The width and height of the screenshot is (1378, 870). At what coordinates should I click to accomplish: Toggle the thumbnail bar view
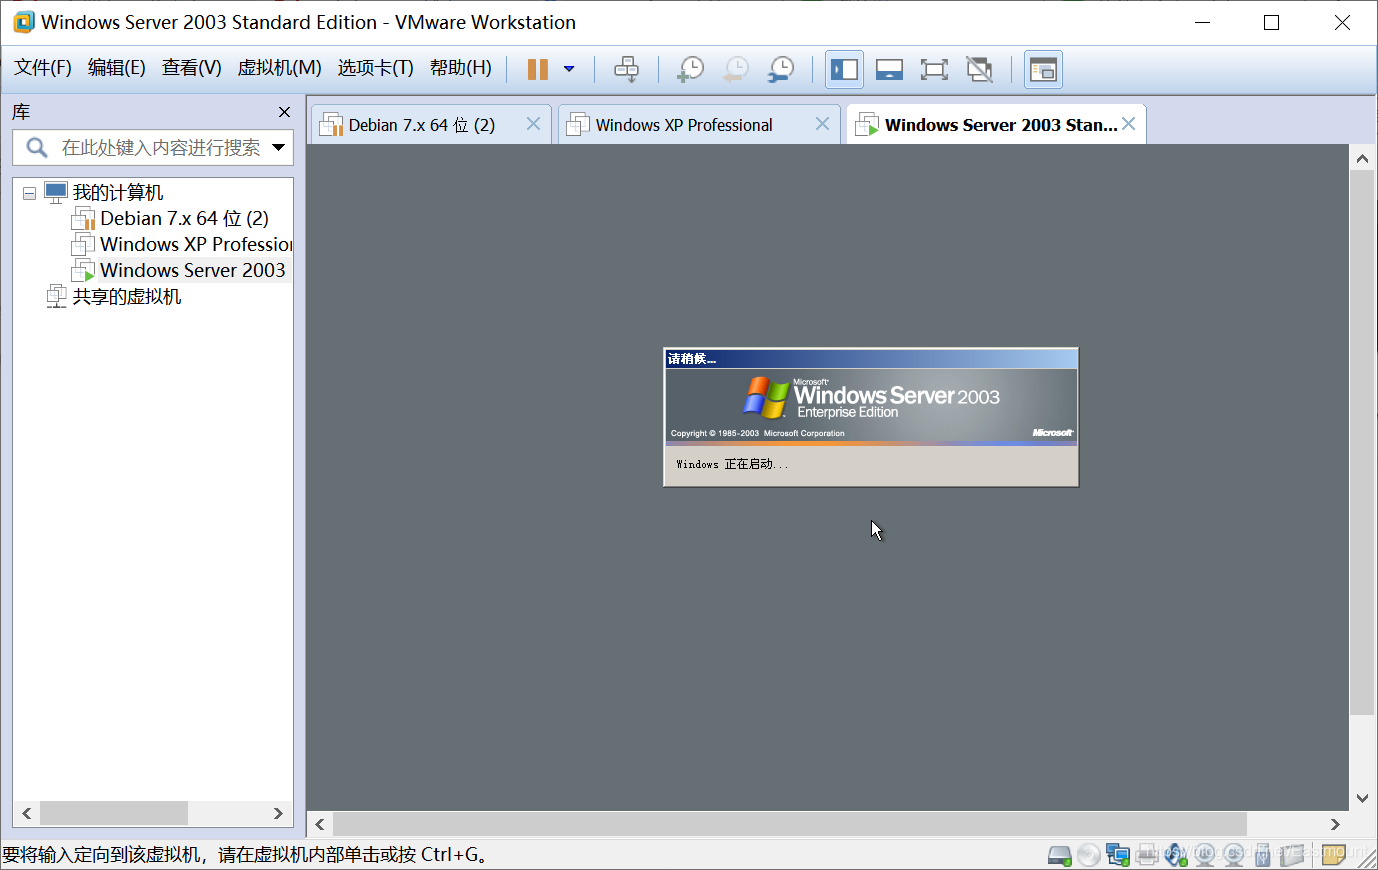[x=889, y=69]
